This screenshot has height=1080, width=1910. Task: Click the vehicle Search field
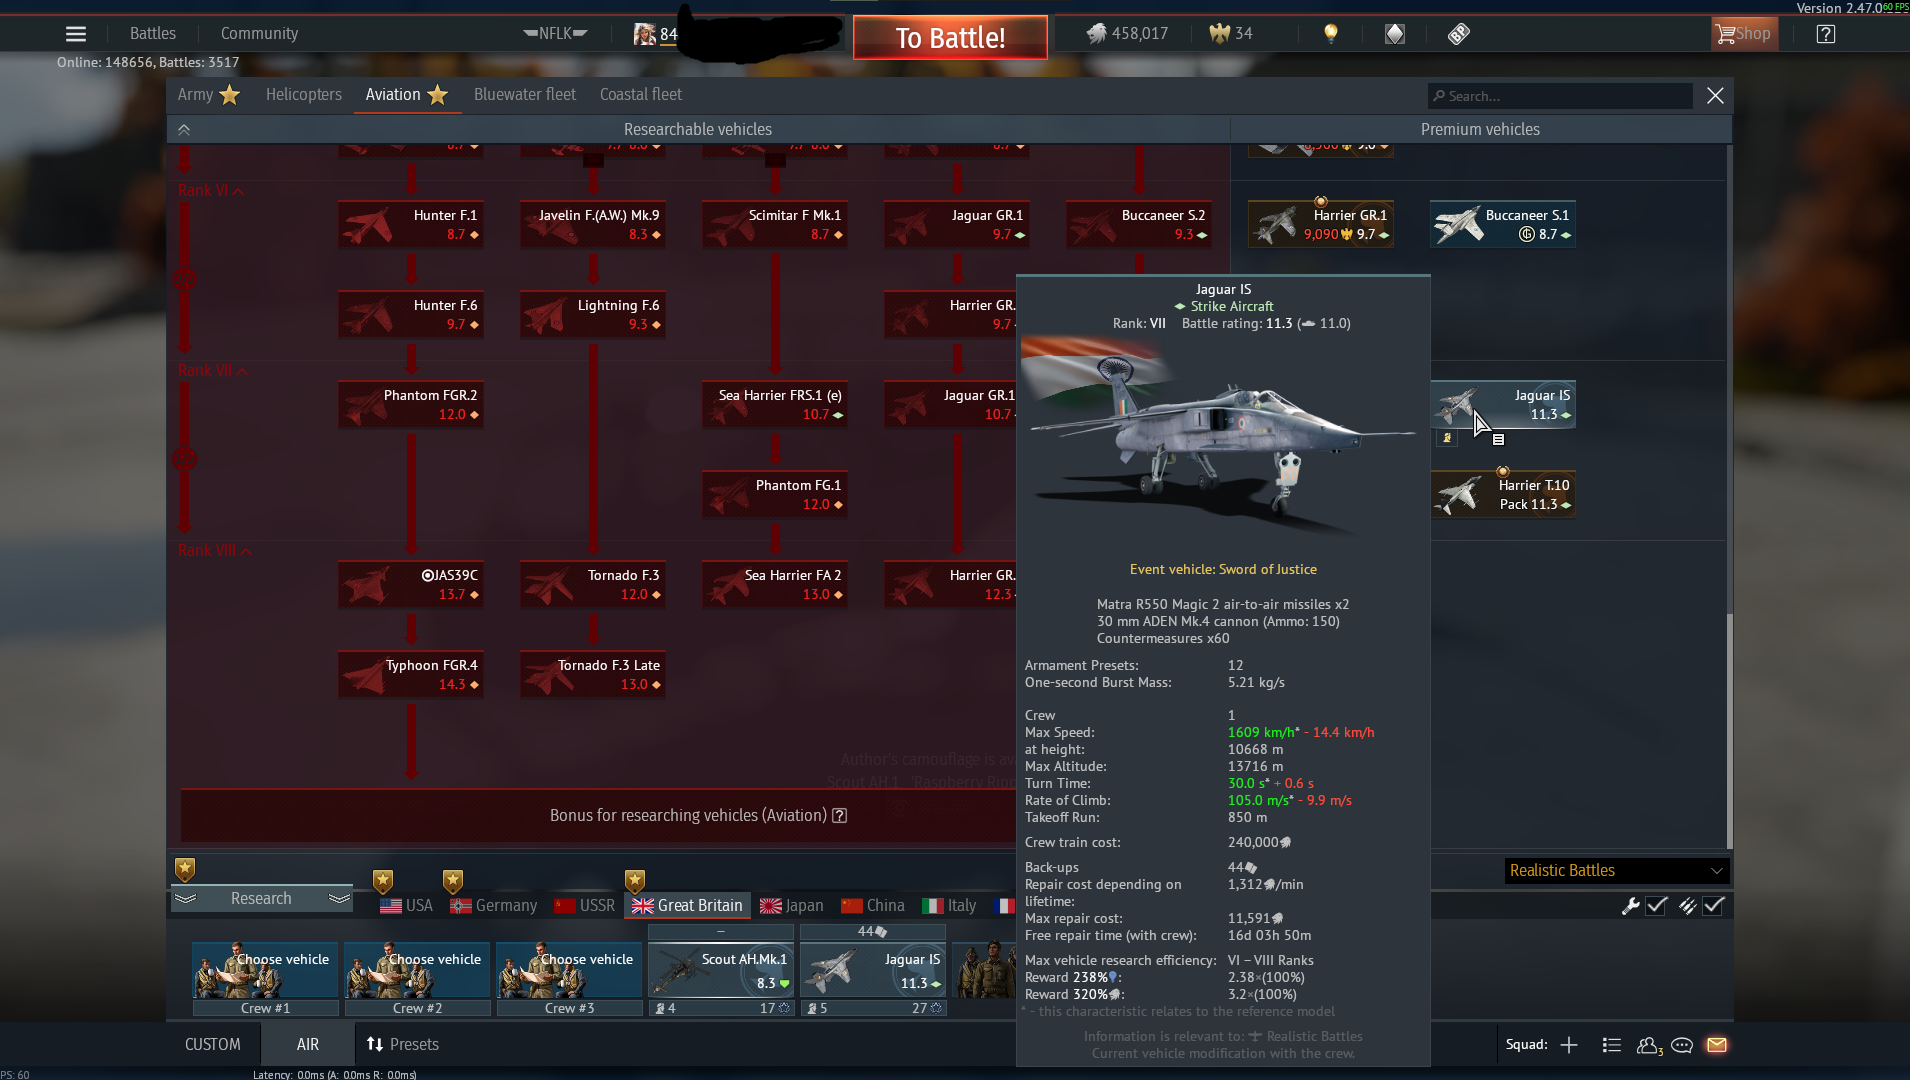(x=1560, y=96)
